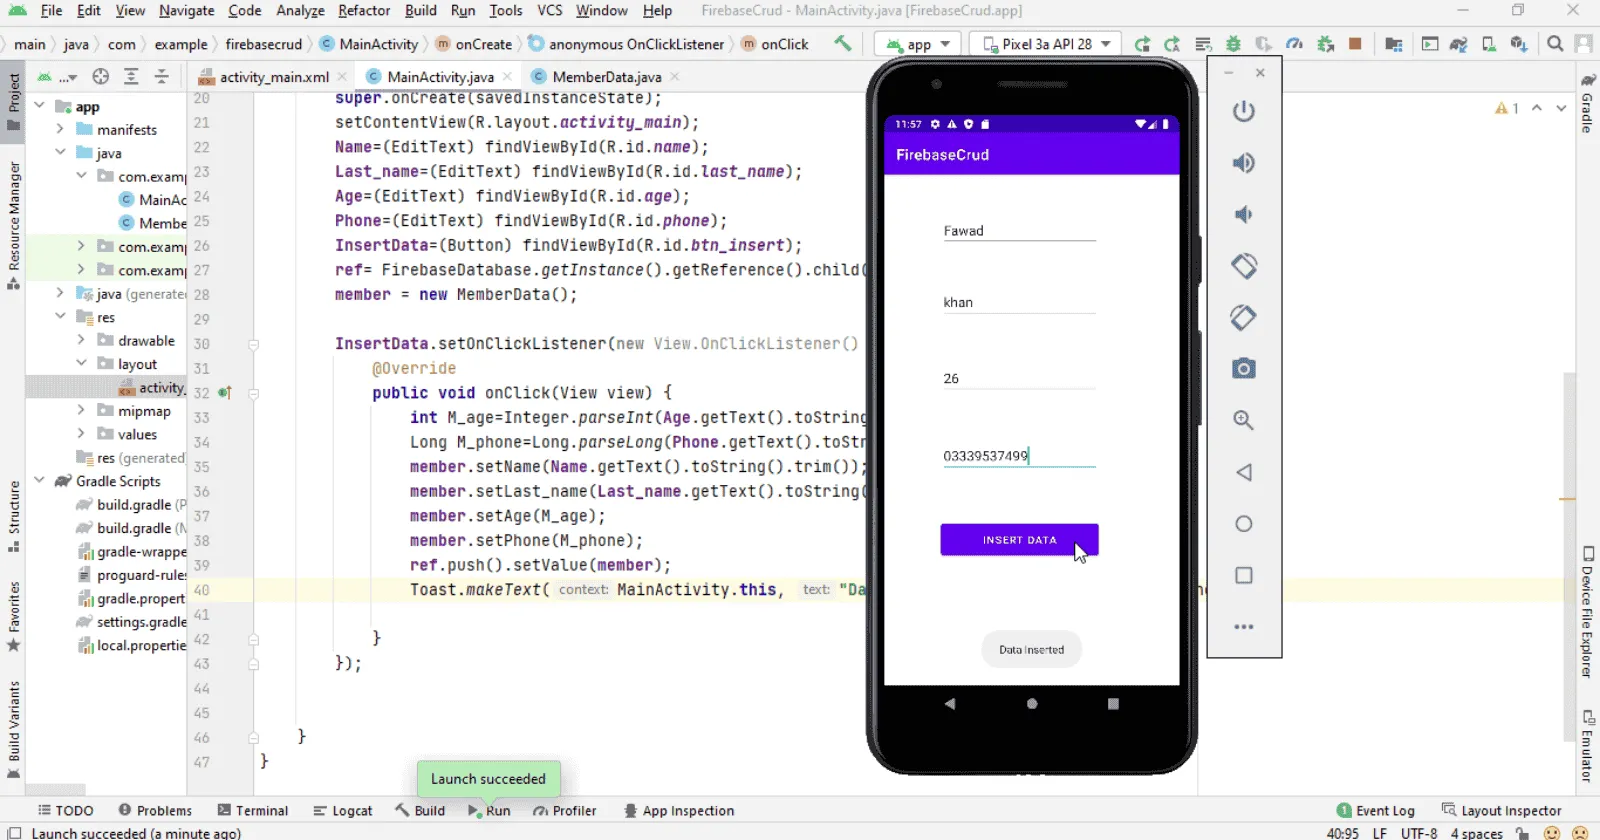Toggle the Device File Explorer tool window
Screen dimensions: 1600x840
coord(1587,612)
